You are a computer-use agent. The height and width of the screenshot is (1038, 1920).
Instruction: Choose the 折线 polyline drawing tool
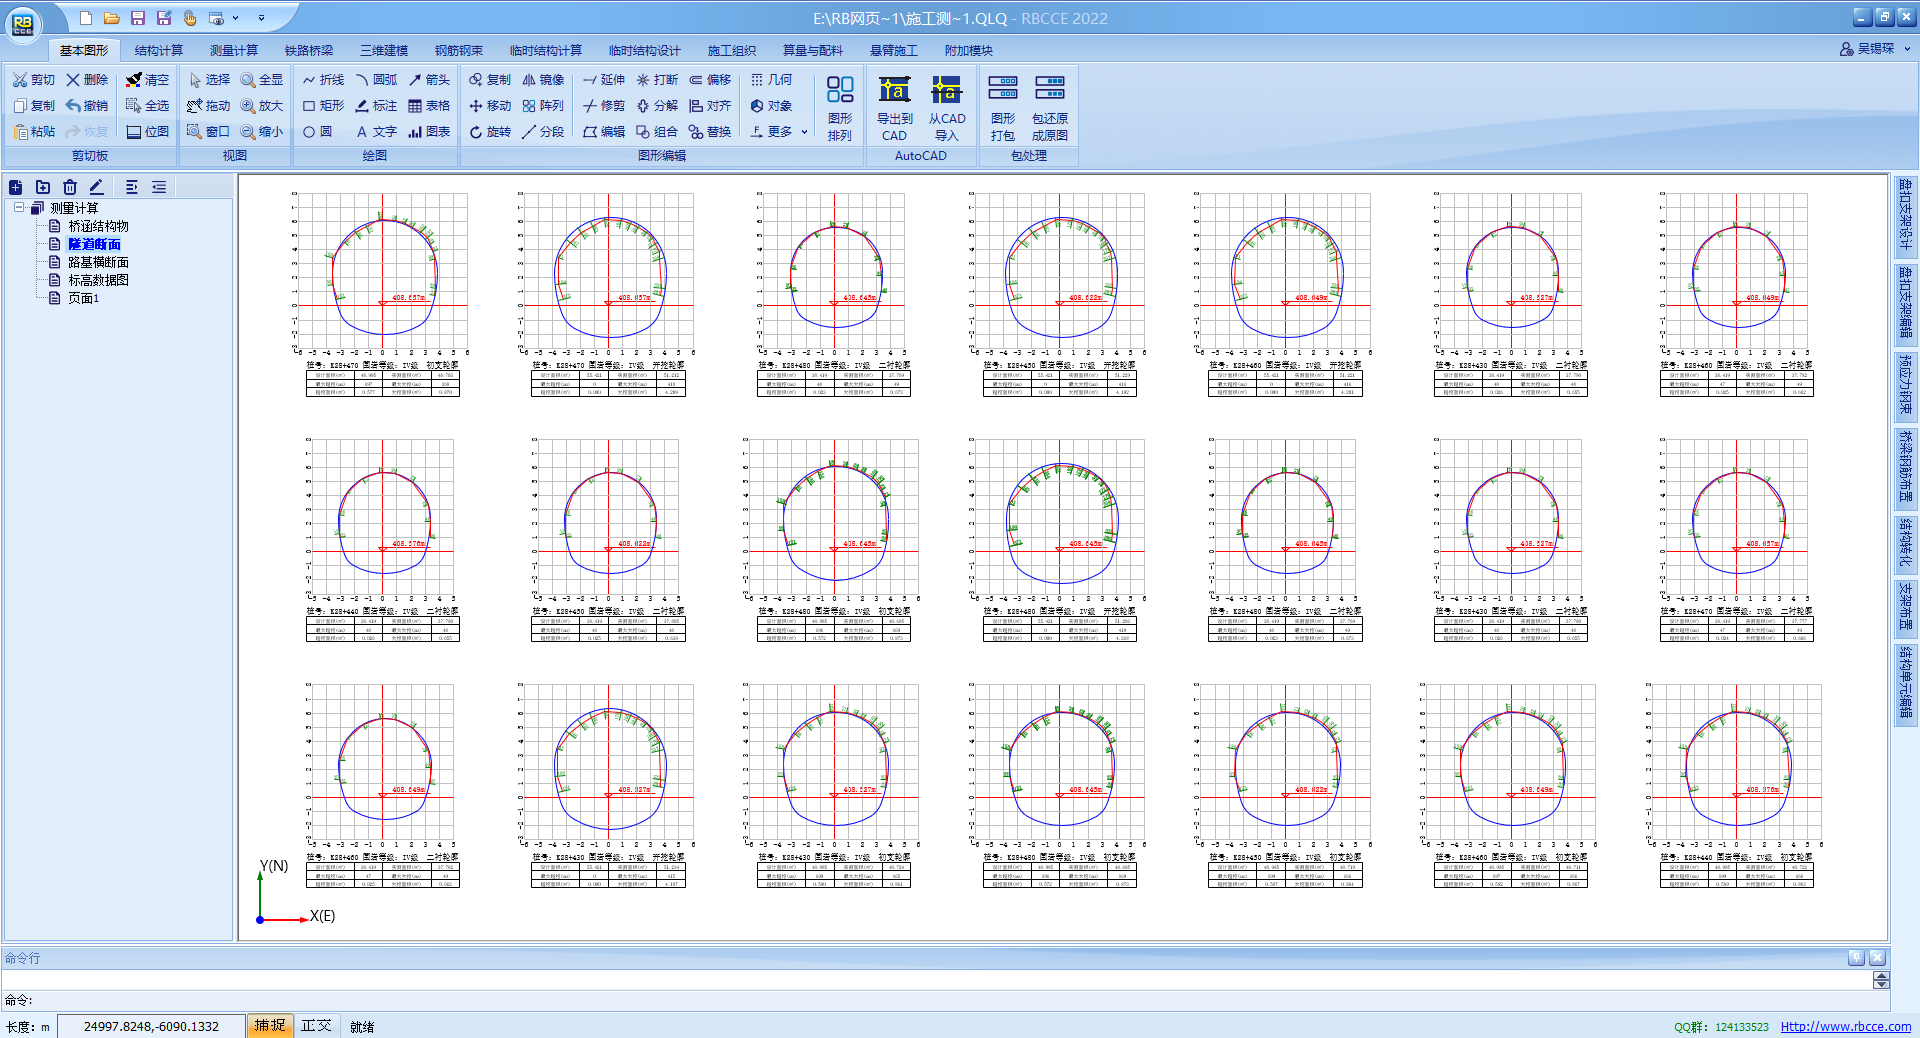pos(323,80)
